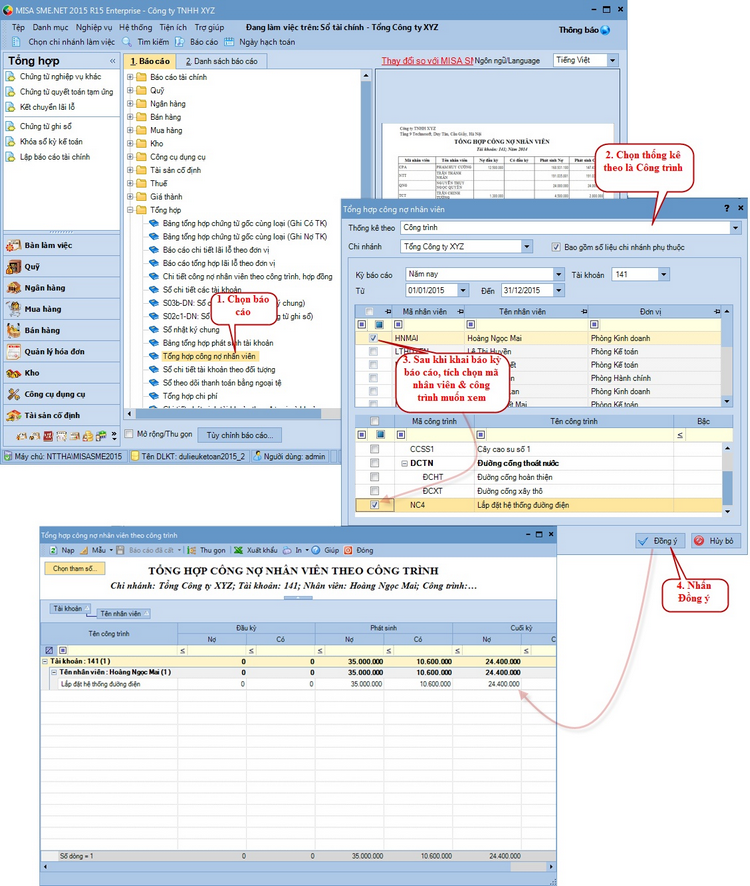Open the Từ date picker dropdown
The image size is (750, 886).
click(463, 290)
